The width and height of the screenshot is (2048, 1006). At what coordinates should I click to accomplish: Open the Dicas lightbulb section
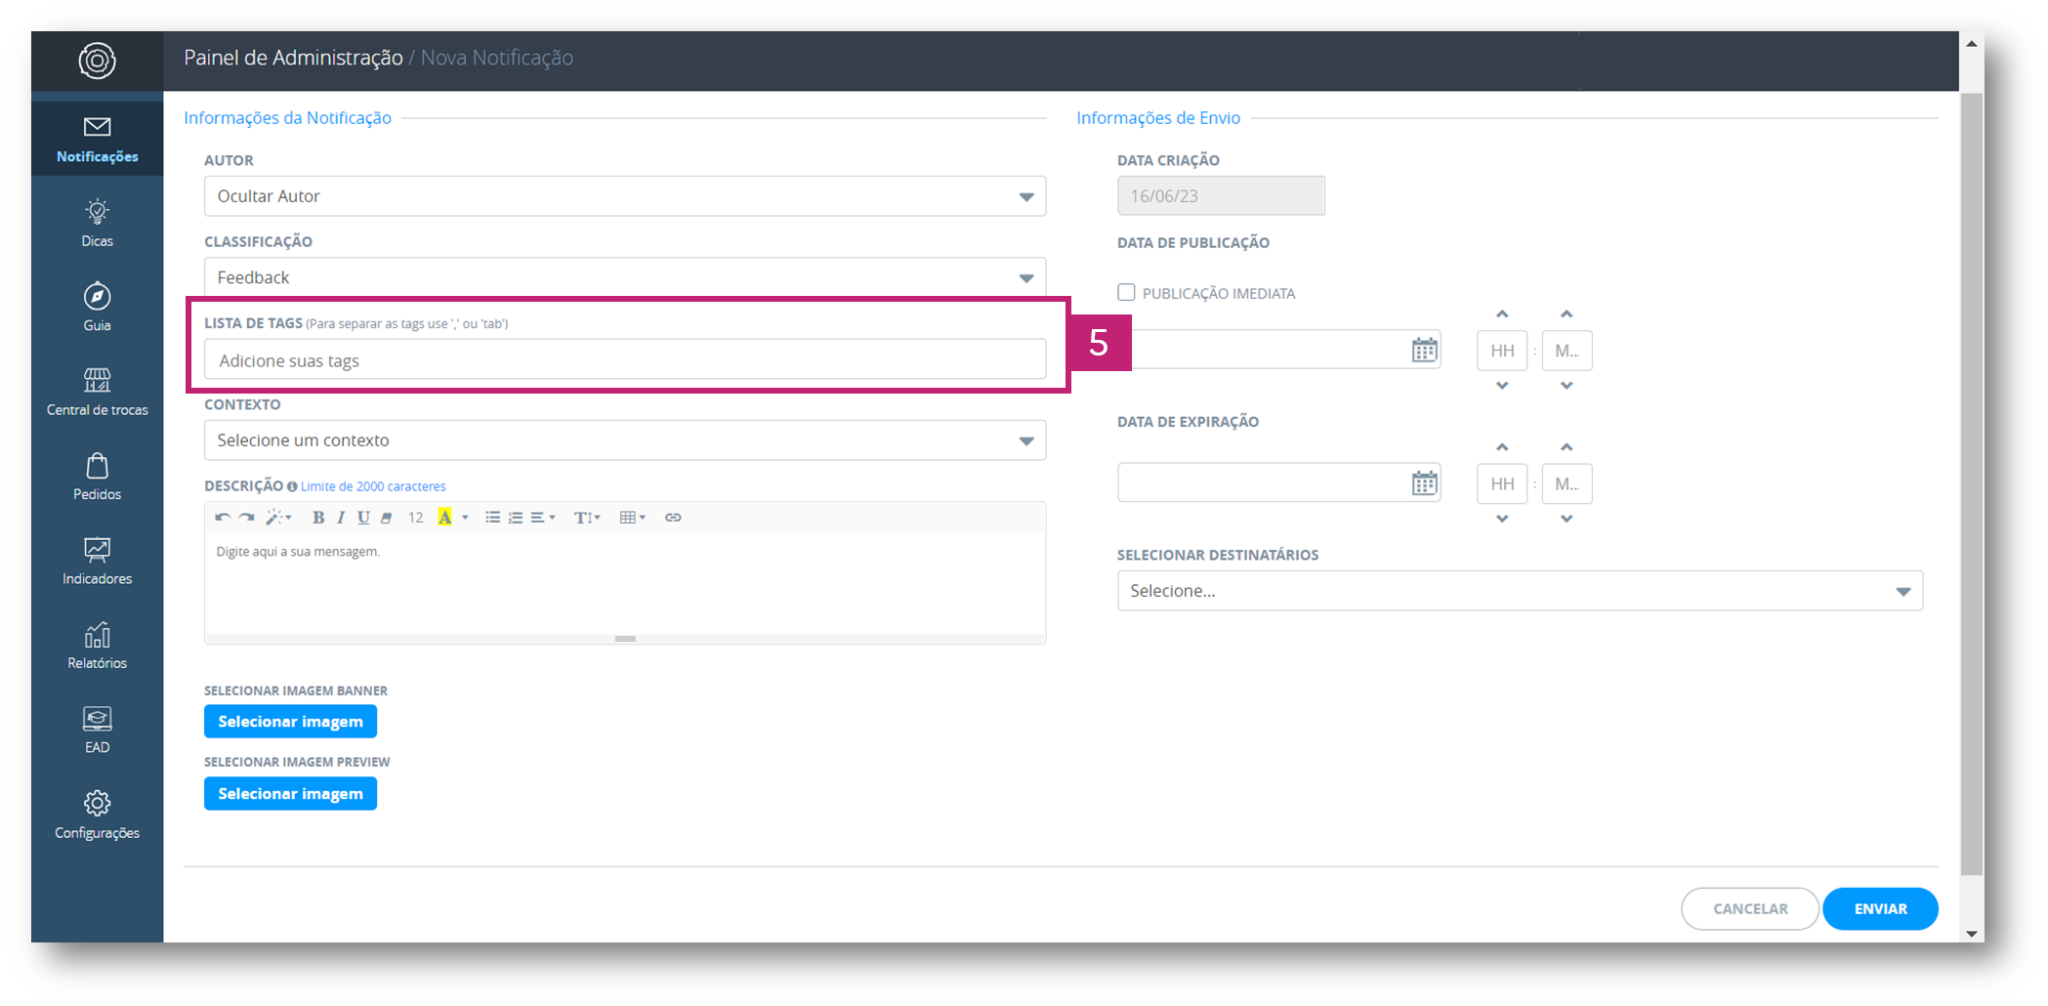(97, 223)
